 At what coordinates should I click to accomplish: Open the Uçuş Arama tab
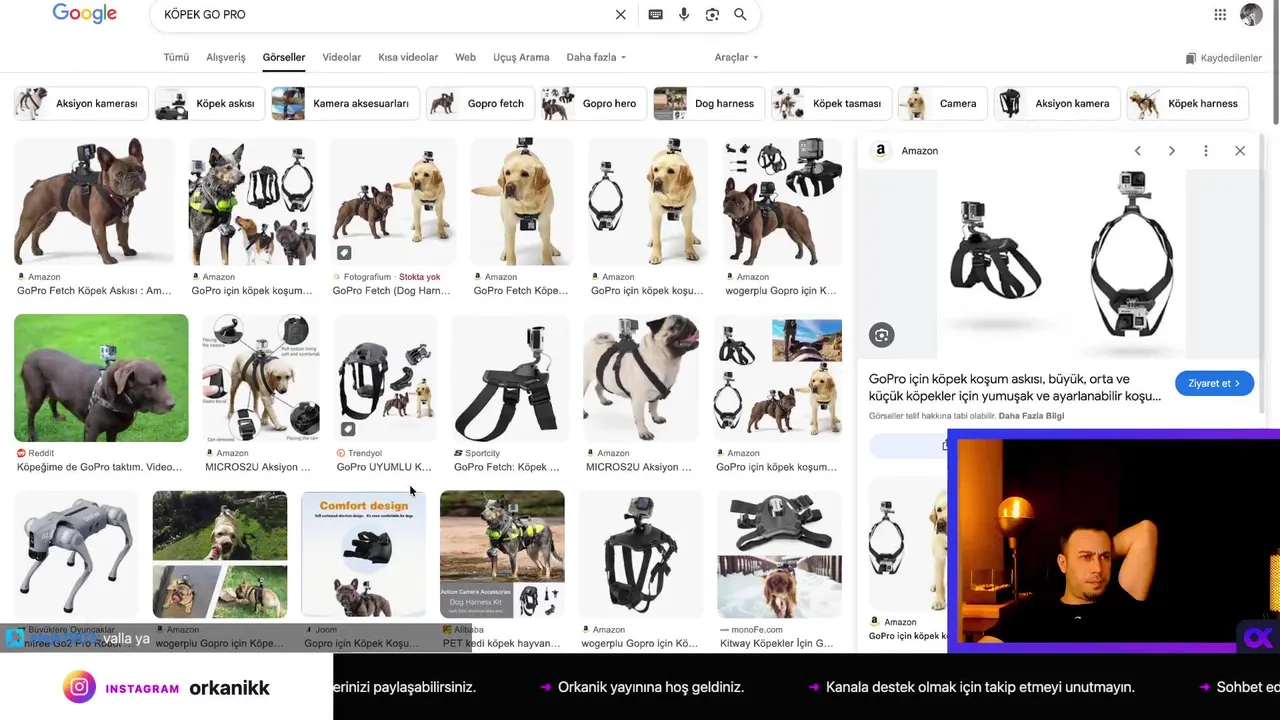[x=521, y=58]
